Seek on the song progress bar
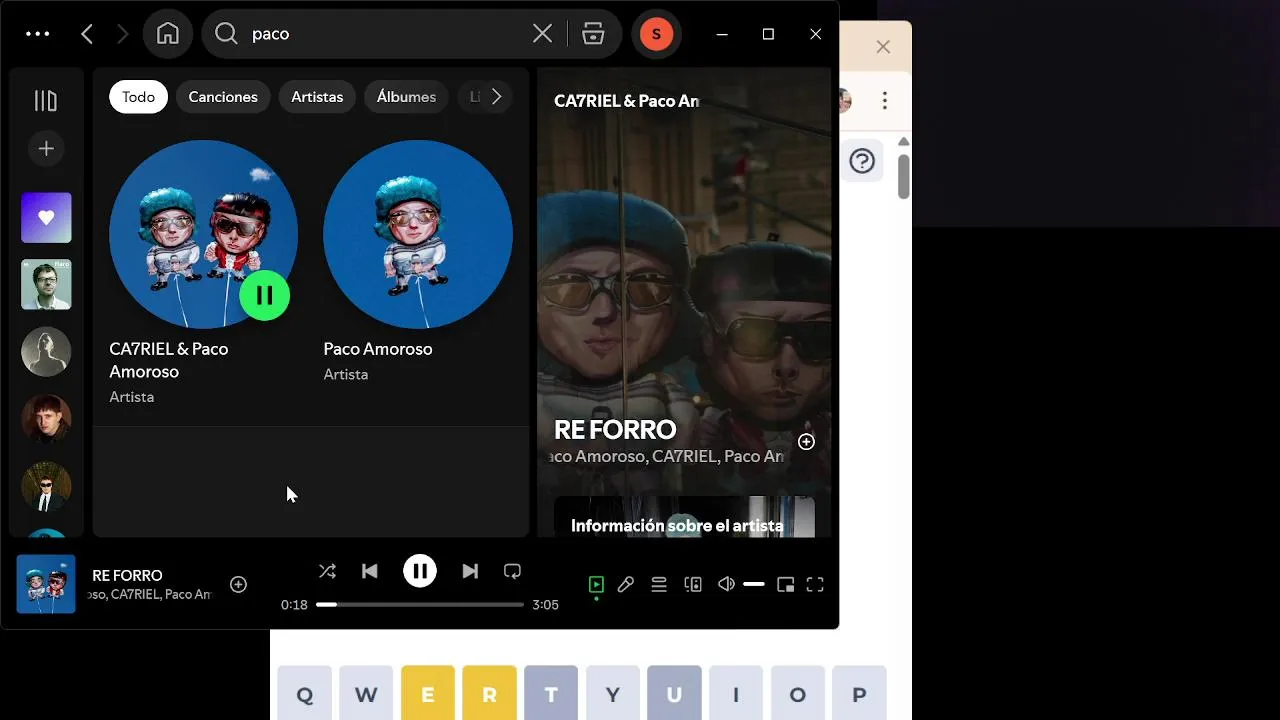1280x720 pixels. tap(420, 604)
